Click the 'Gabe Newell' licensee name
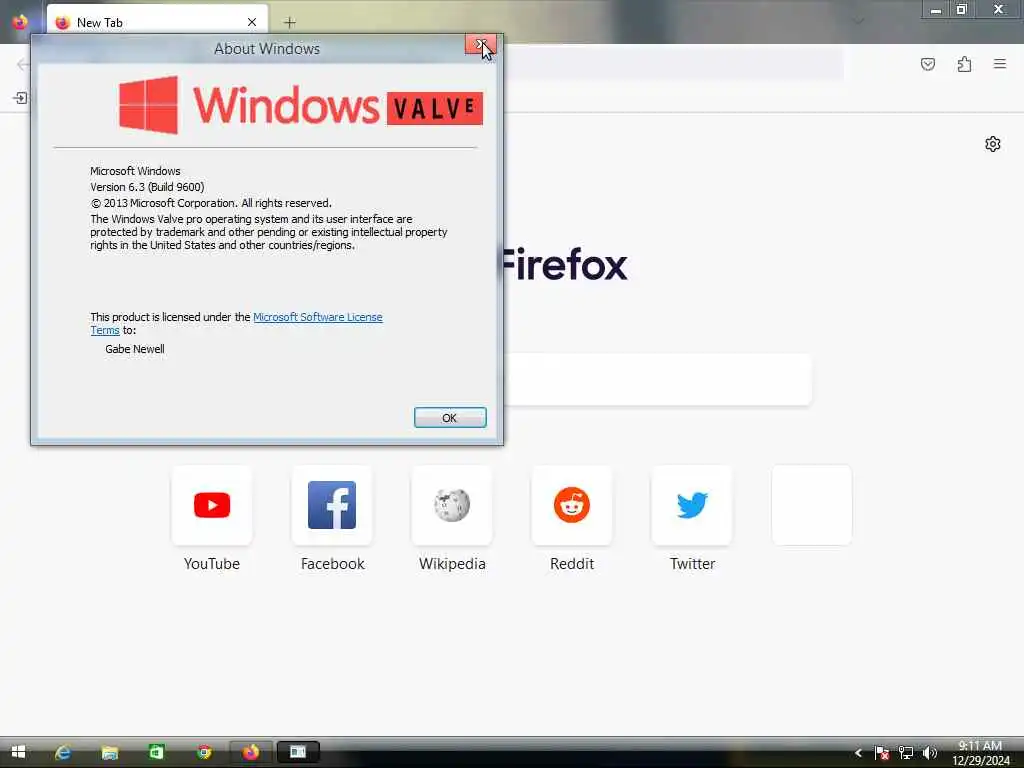 (135, 349)
